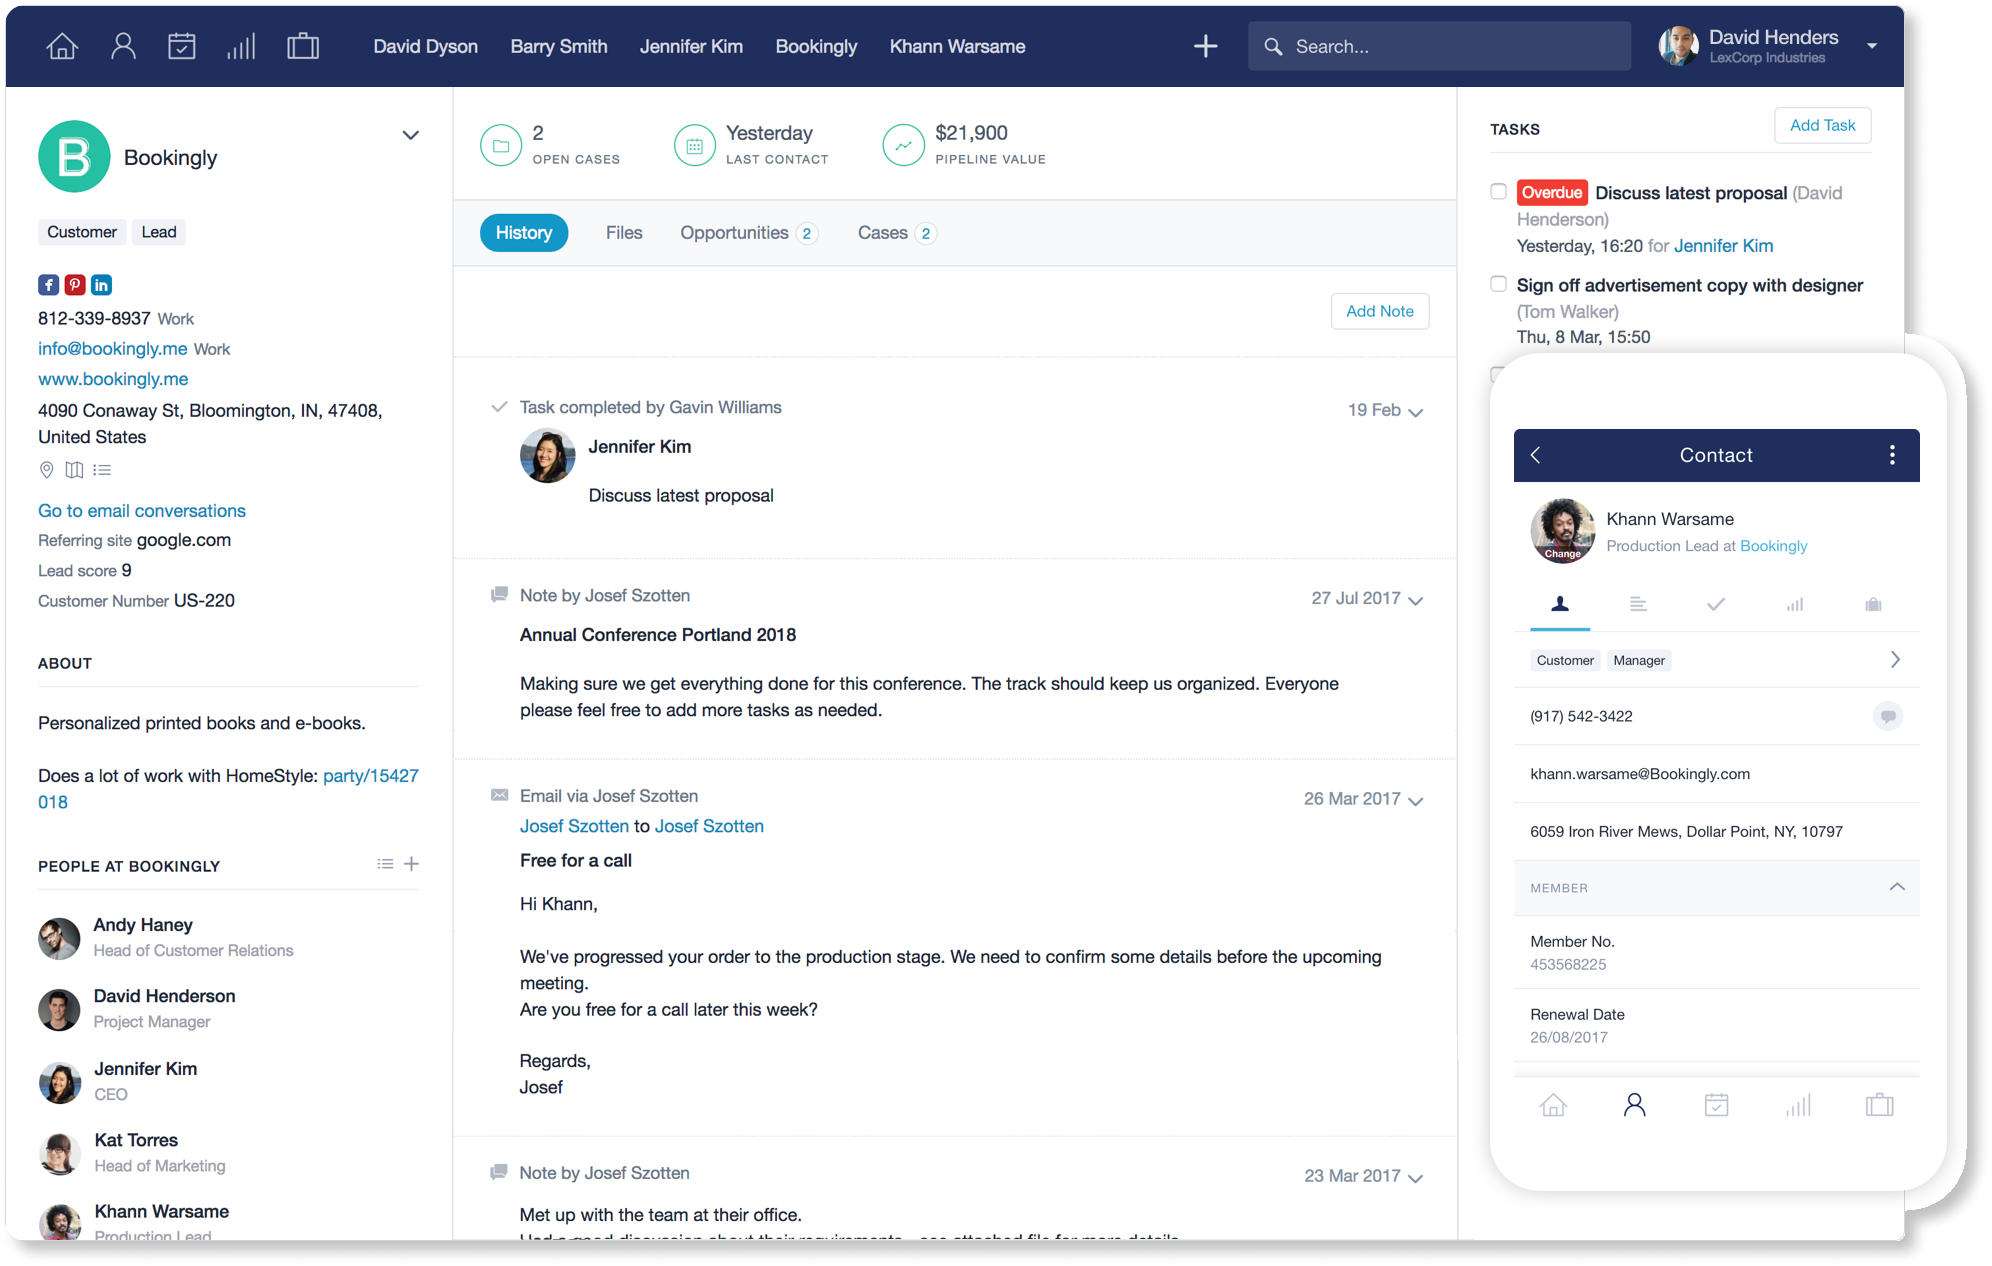Tap mobile bottom bar Pipeline bars icon
Screen dimensions: 1992x1266
click(1798, 1105)
